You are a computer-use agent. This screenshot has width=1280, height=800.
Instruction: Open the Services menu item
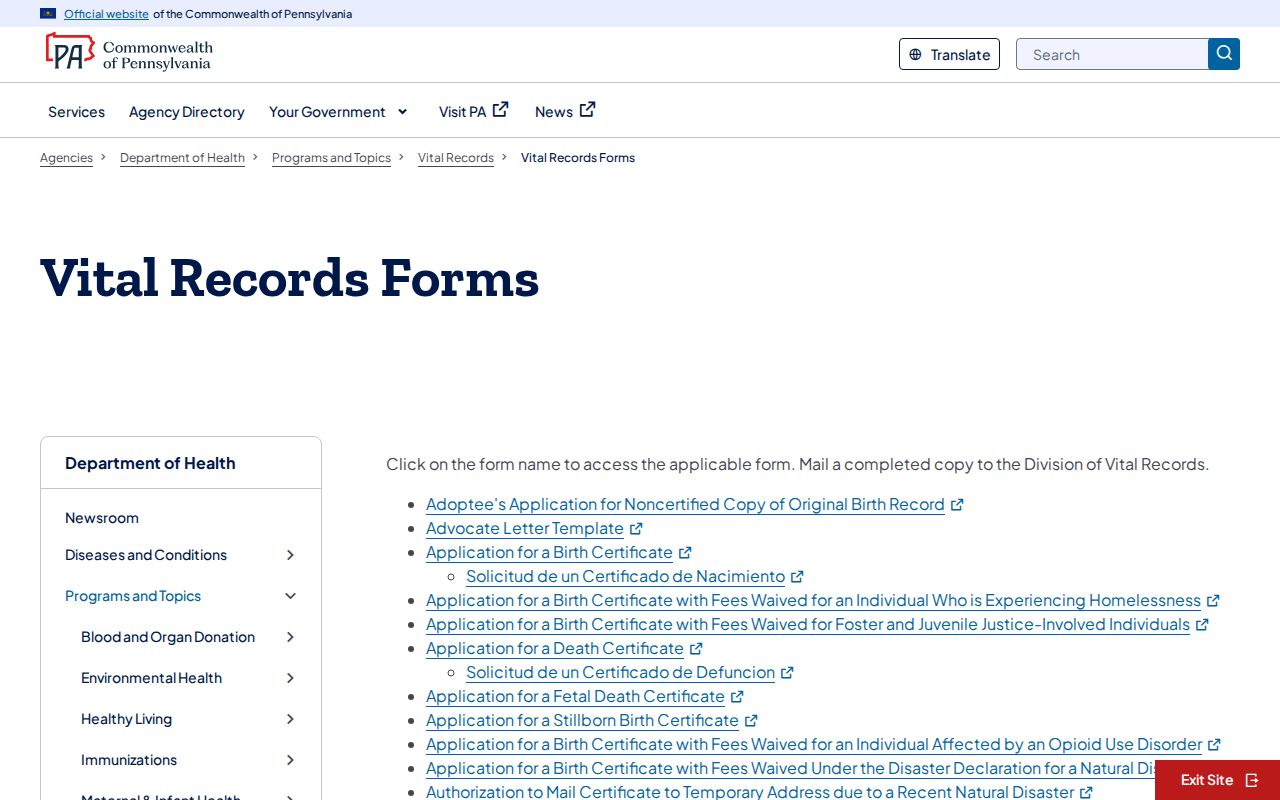coord(76,112)
